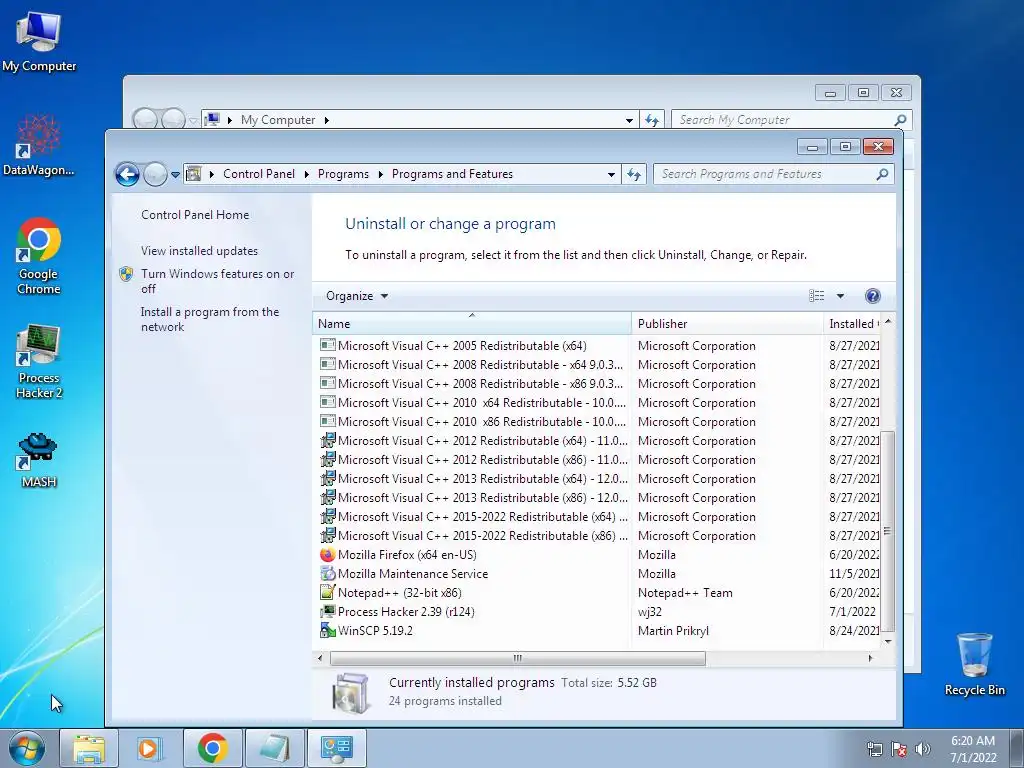Click the wj32 publisher cell
The image size is (1024, 768).
[650, 612]
